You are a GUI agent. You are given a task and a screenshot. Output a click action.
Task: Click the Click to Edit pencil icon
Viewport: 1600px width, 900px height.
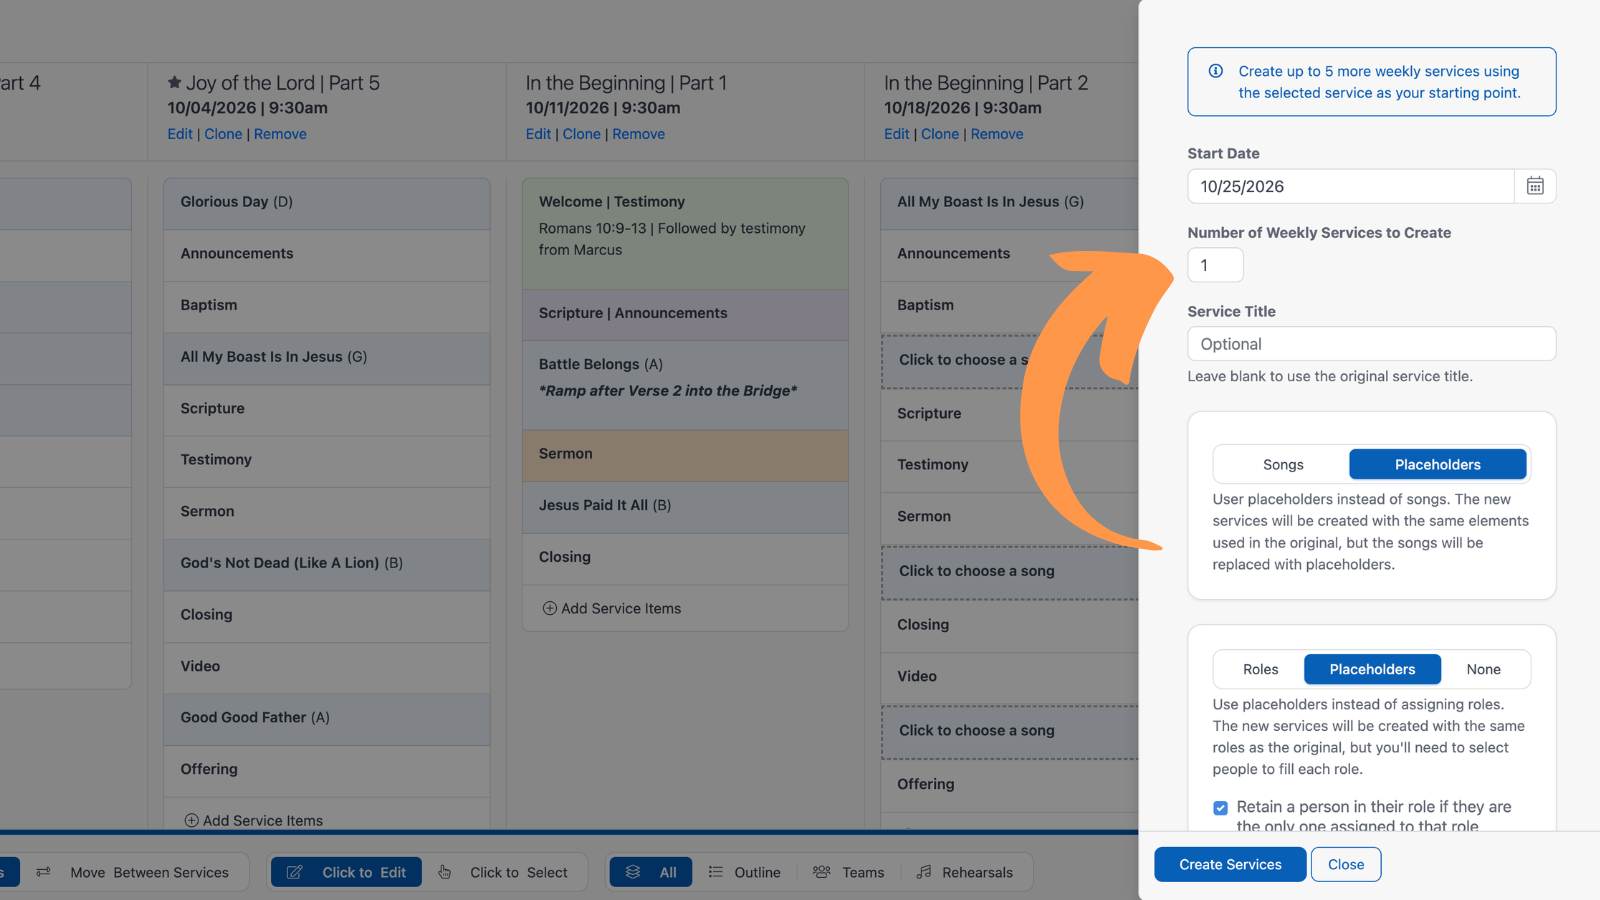[295, 872]
